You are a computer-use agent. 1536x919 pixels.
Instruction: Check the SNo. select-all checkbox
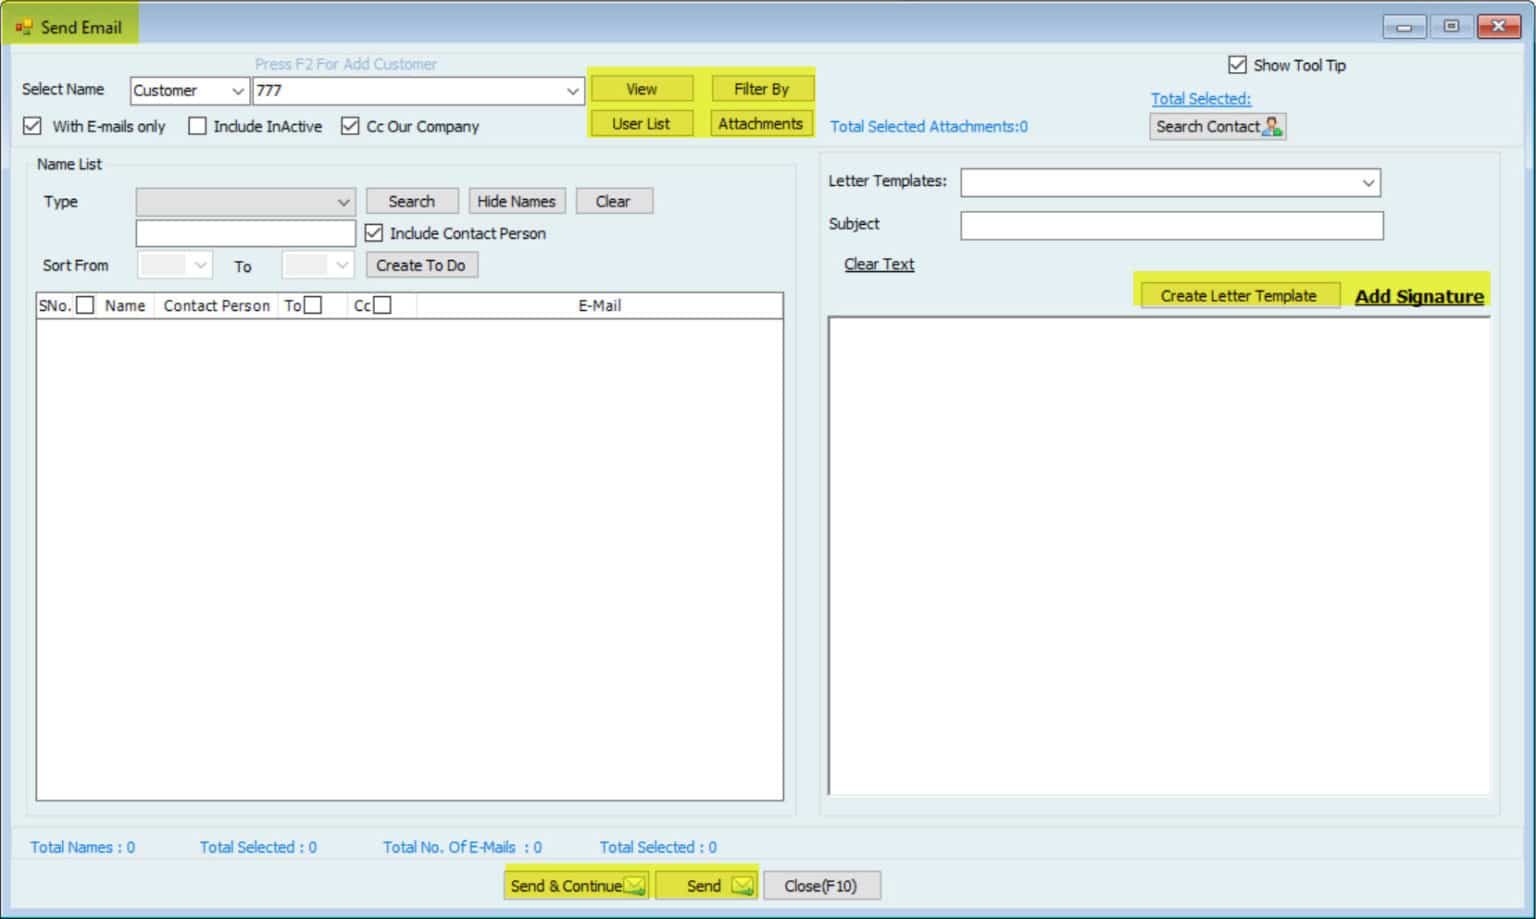85,305
